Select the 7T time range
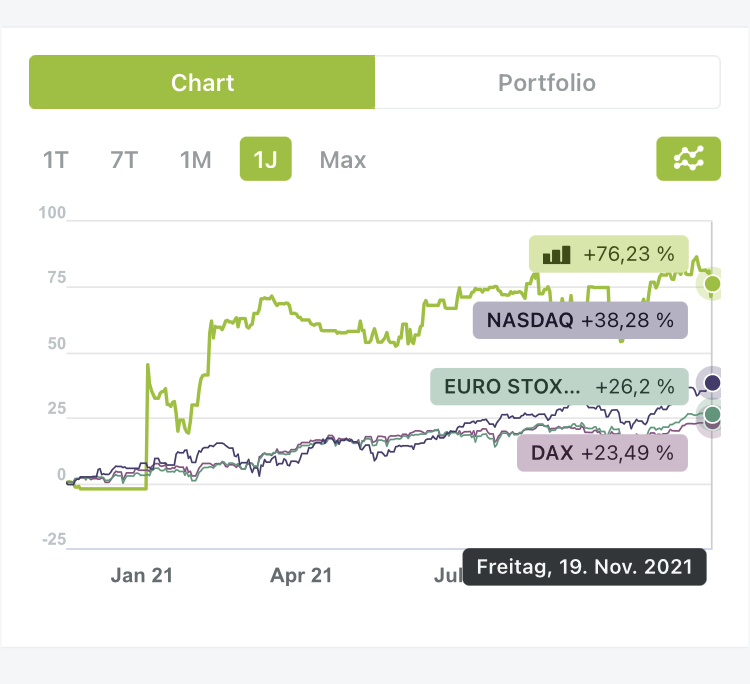The image size is (750, 684). click(124, 160)
